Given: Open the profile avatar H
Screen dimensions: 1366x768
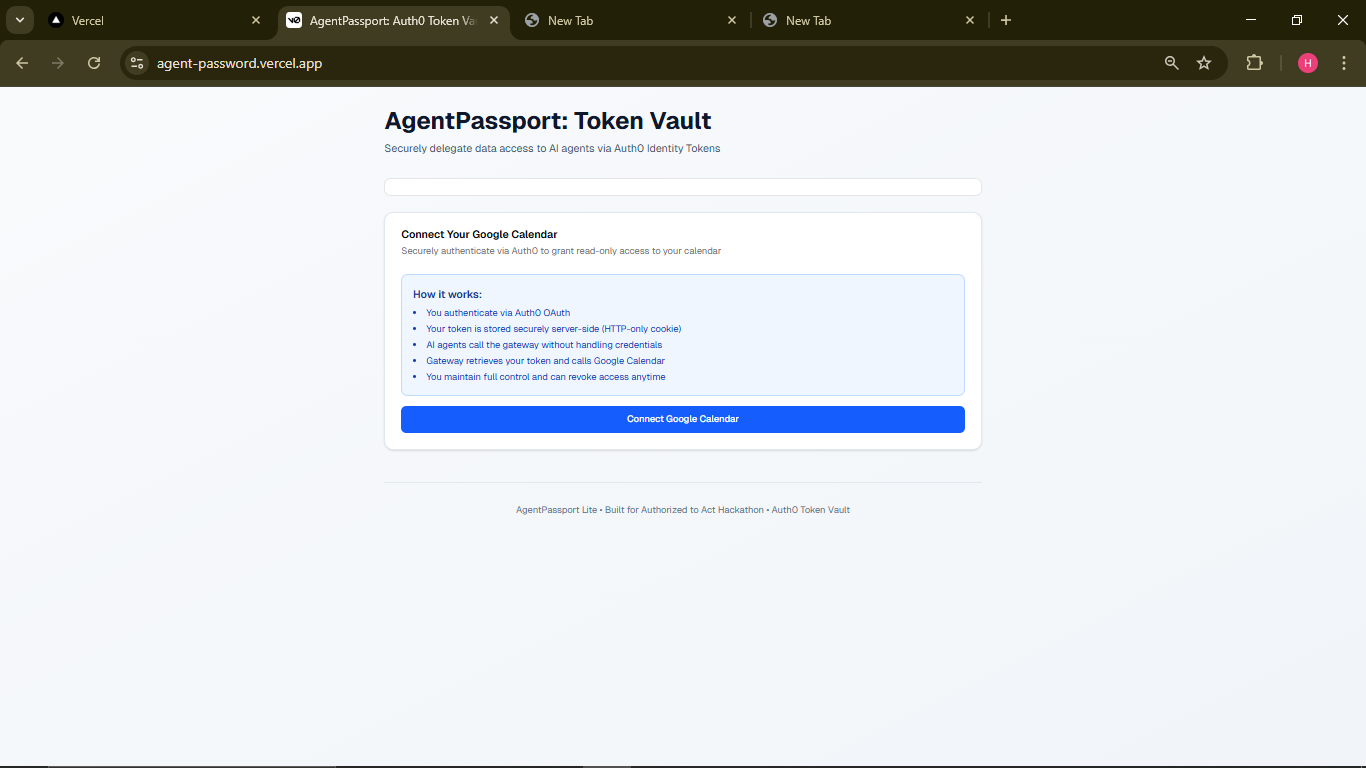Looking at the screenshot, I should click(1308, 63).
